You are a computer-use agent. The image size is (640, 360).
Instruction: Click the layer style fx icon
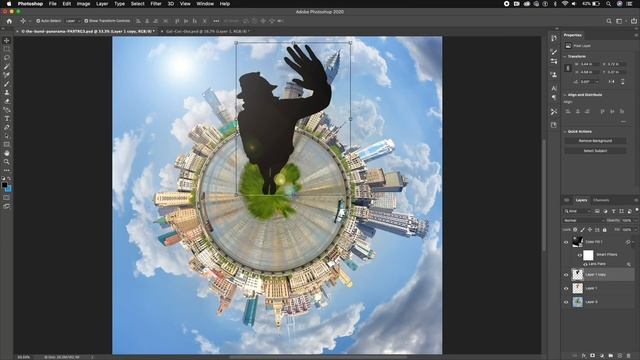(584, 356)
